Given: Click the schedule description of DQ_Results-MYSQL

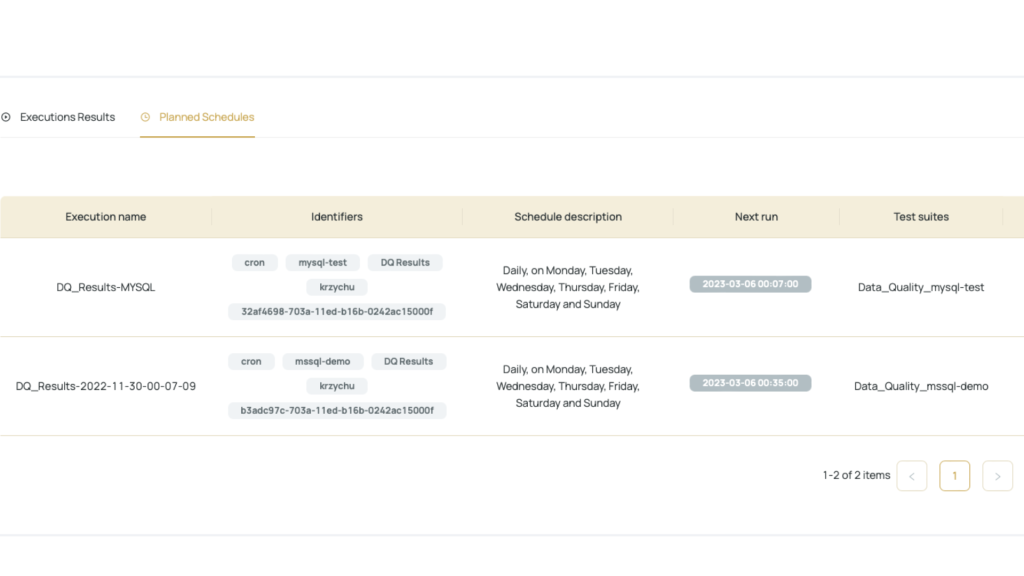Looking at the screenshot, I should tap(568, 287).
